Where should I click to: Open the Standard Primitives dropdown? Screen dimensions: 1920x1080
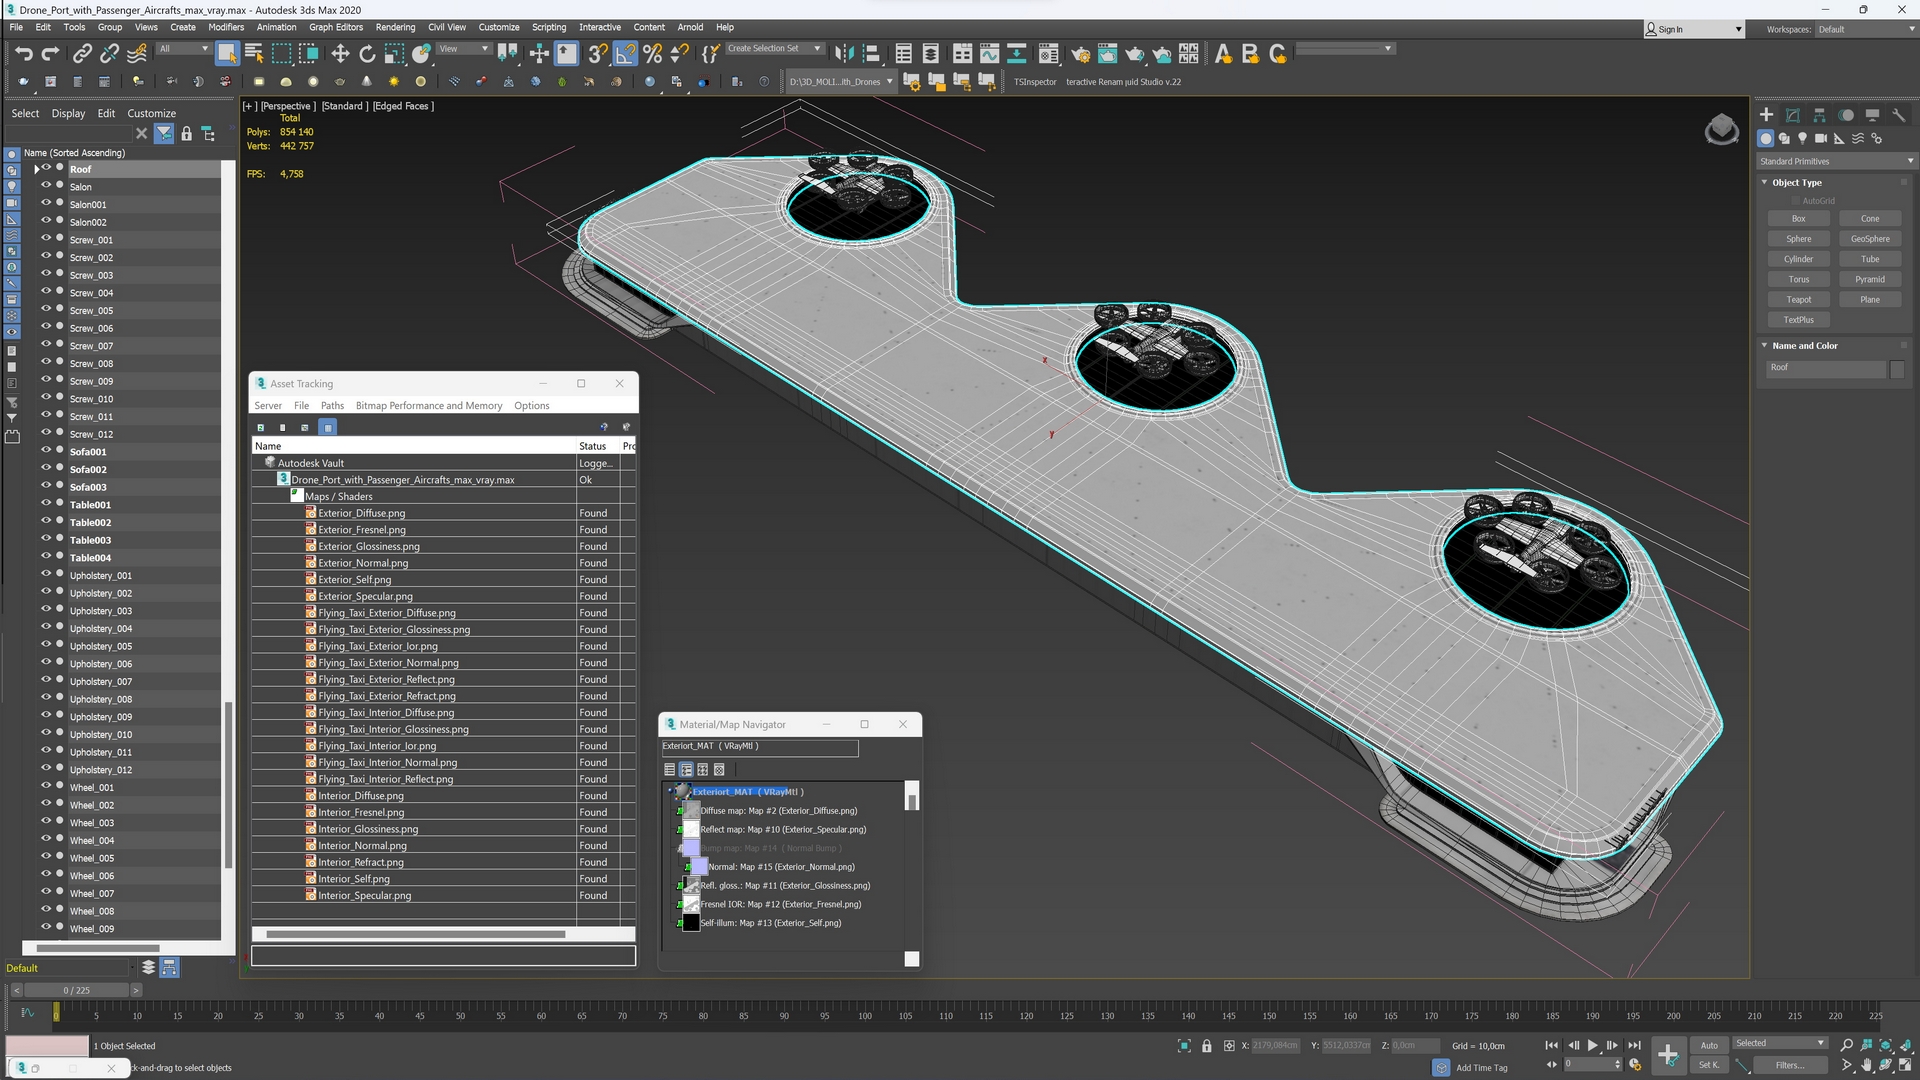pyautogui.click(x=1836, y=161)
